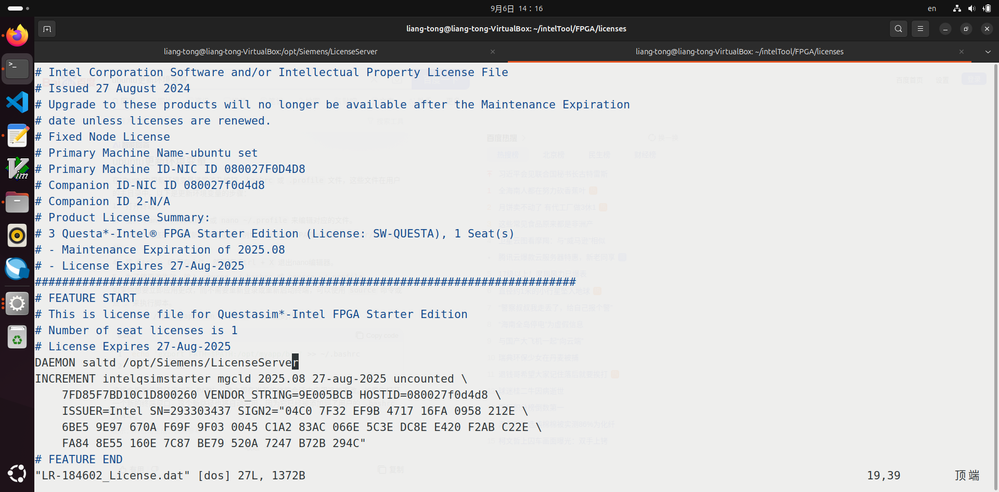Click 'This is license file for Questasim' line
Screen dimensions: 999x492
click(x=251, y=314)
